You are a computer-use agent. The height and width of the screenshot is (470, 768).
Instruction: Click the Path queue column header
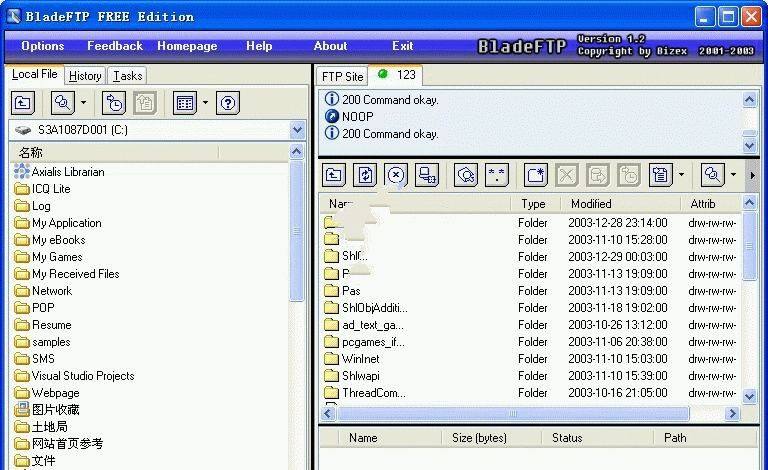705,438
